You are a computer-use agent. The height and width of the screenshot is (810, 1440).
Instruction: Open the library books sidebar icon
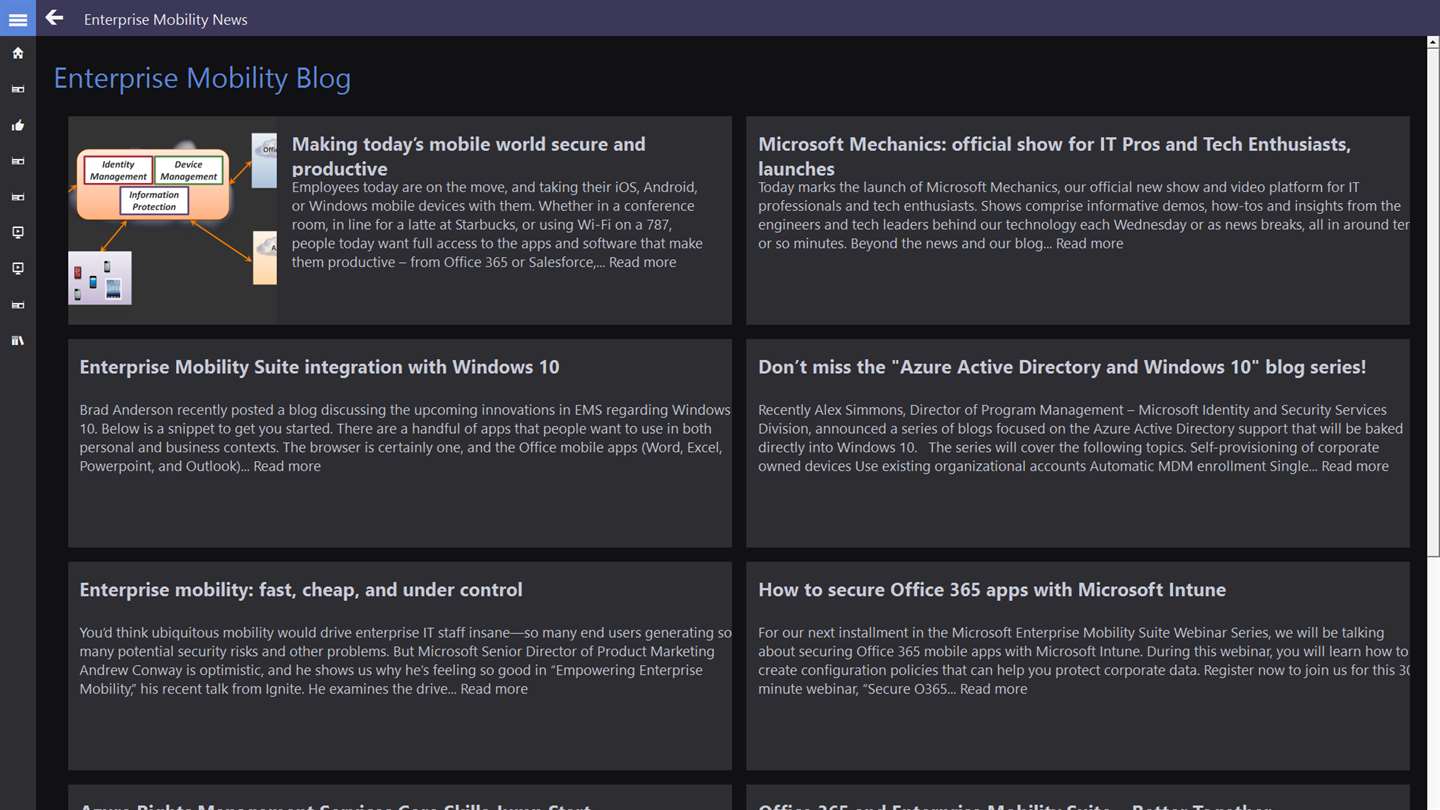click(18, 341)
